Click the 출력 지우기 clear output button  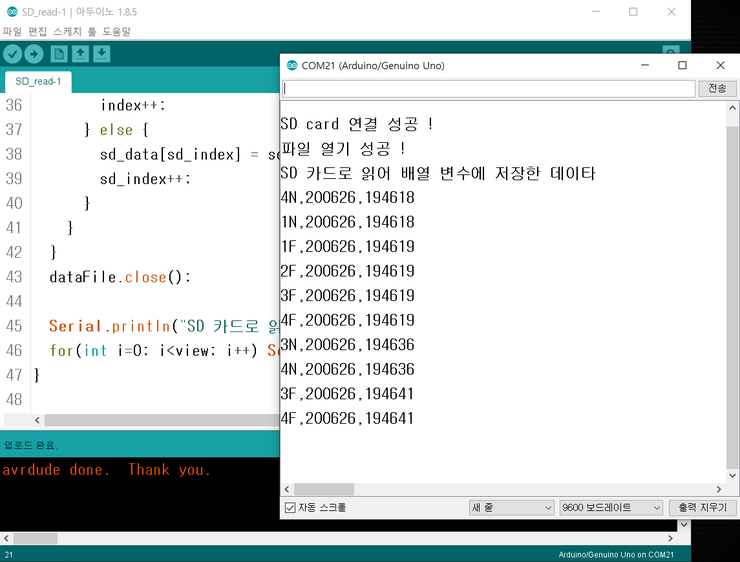pos(702,508)
